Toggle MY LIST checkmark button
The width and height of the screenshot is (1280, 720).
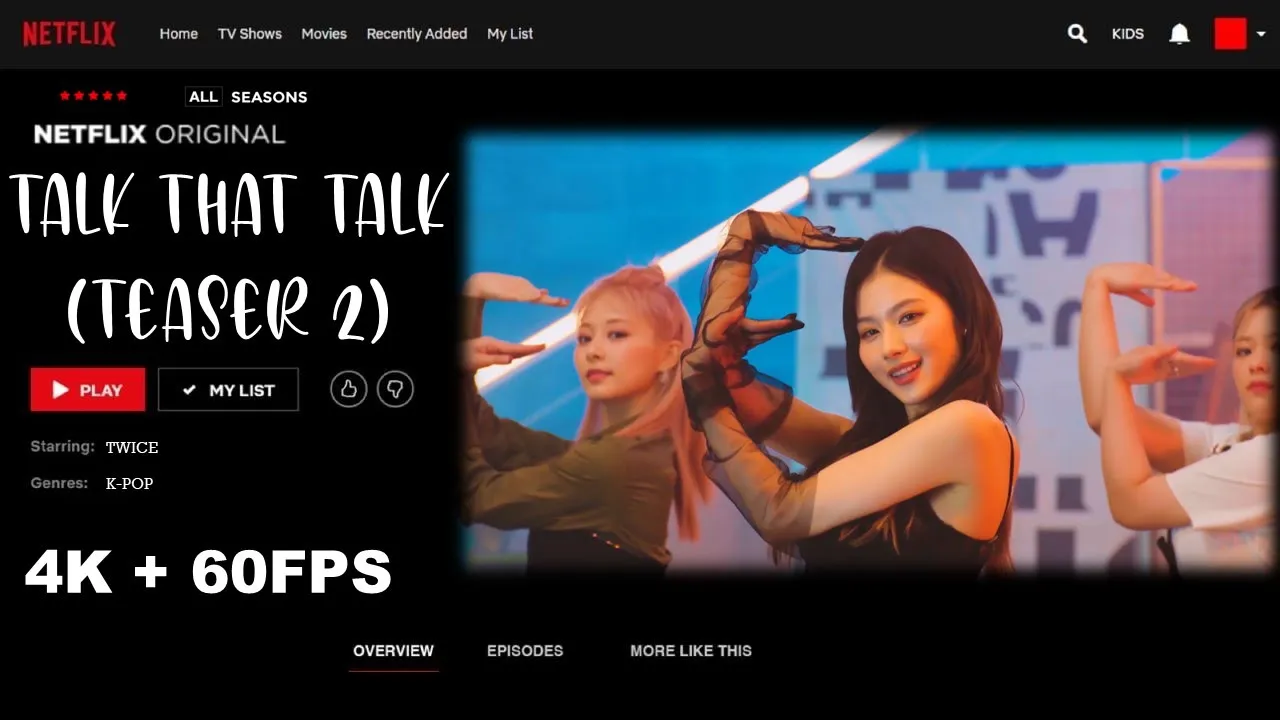click(228, 390)
